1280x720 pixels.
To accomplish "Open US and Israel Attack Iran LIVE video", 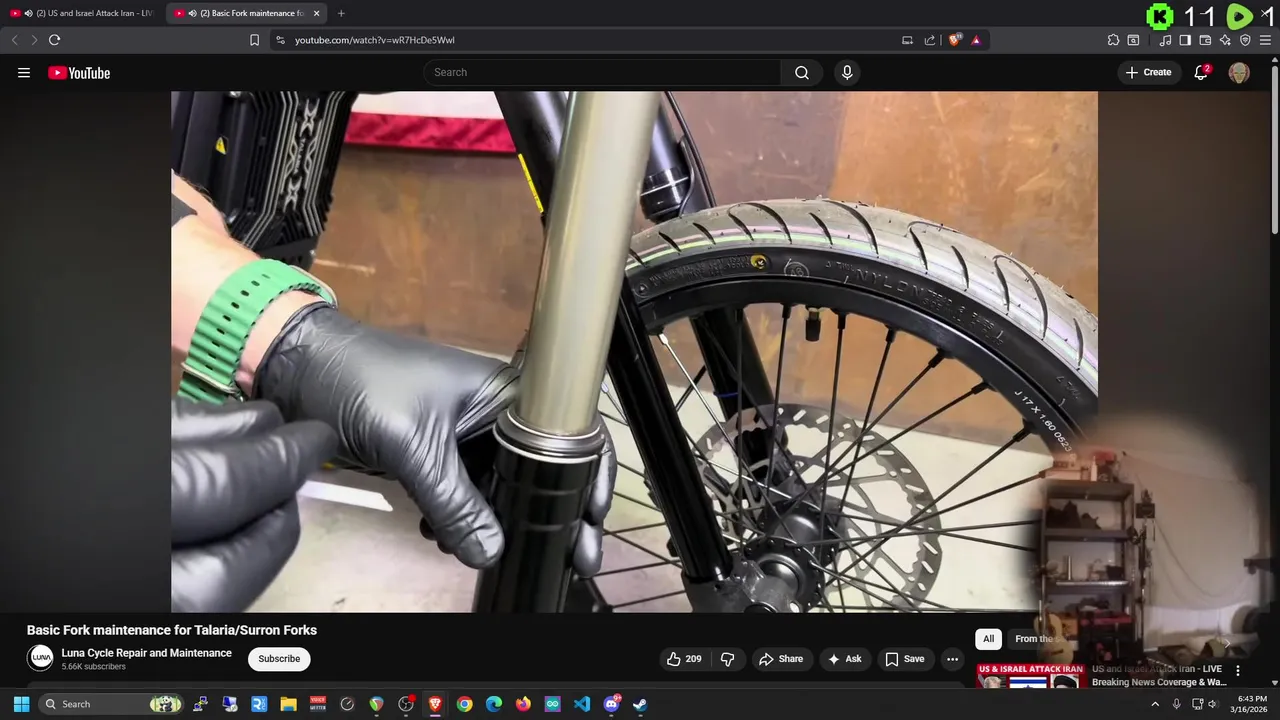I will 1160,675.
